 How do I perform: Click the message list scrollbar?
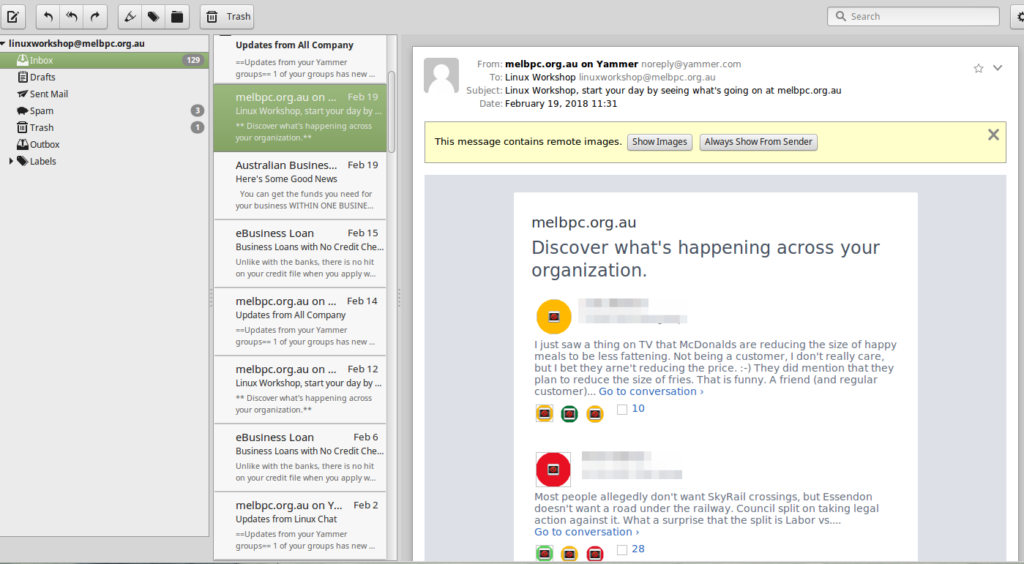point(392,111)
